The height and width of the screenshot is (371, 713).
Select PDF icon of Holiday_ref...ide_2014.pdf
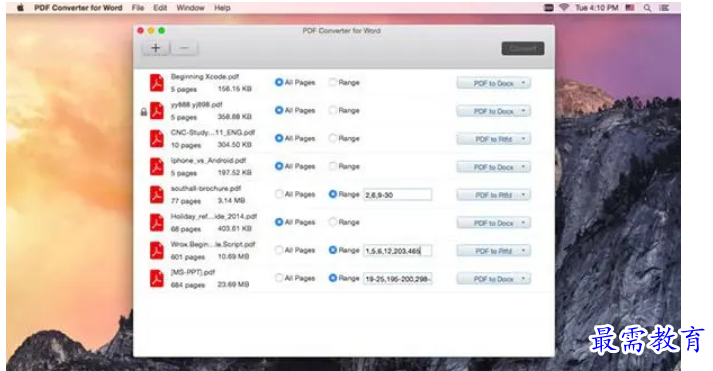(x=157, y=223)
